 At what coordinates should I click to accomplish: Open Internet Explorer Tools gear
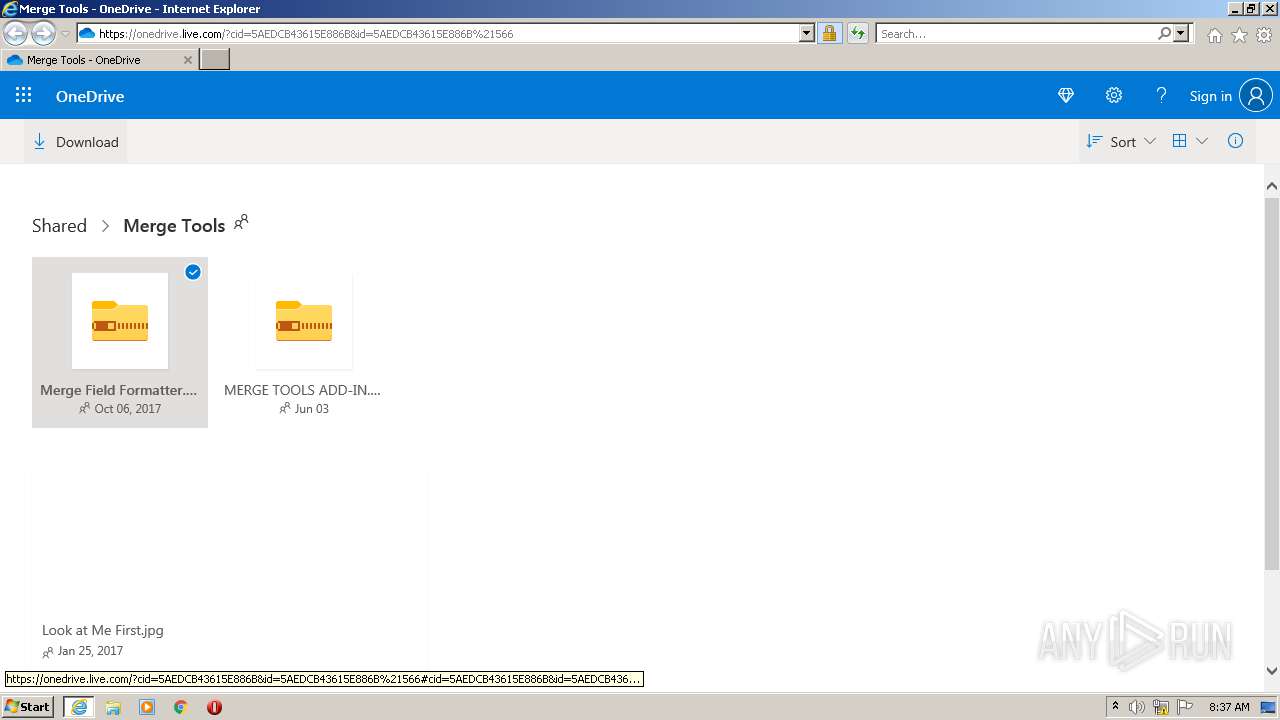tap(1264, 35)
